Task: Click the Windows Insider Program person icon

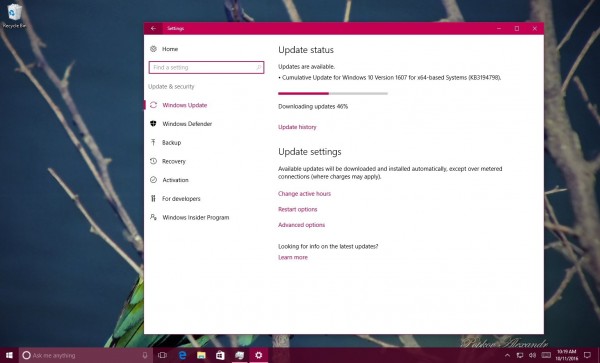Action: [x=153, y=217]
